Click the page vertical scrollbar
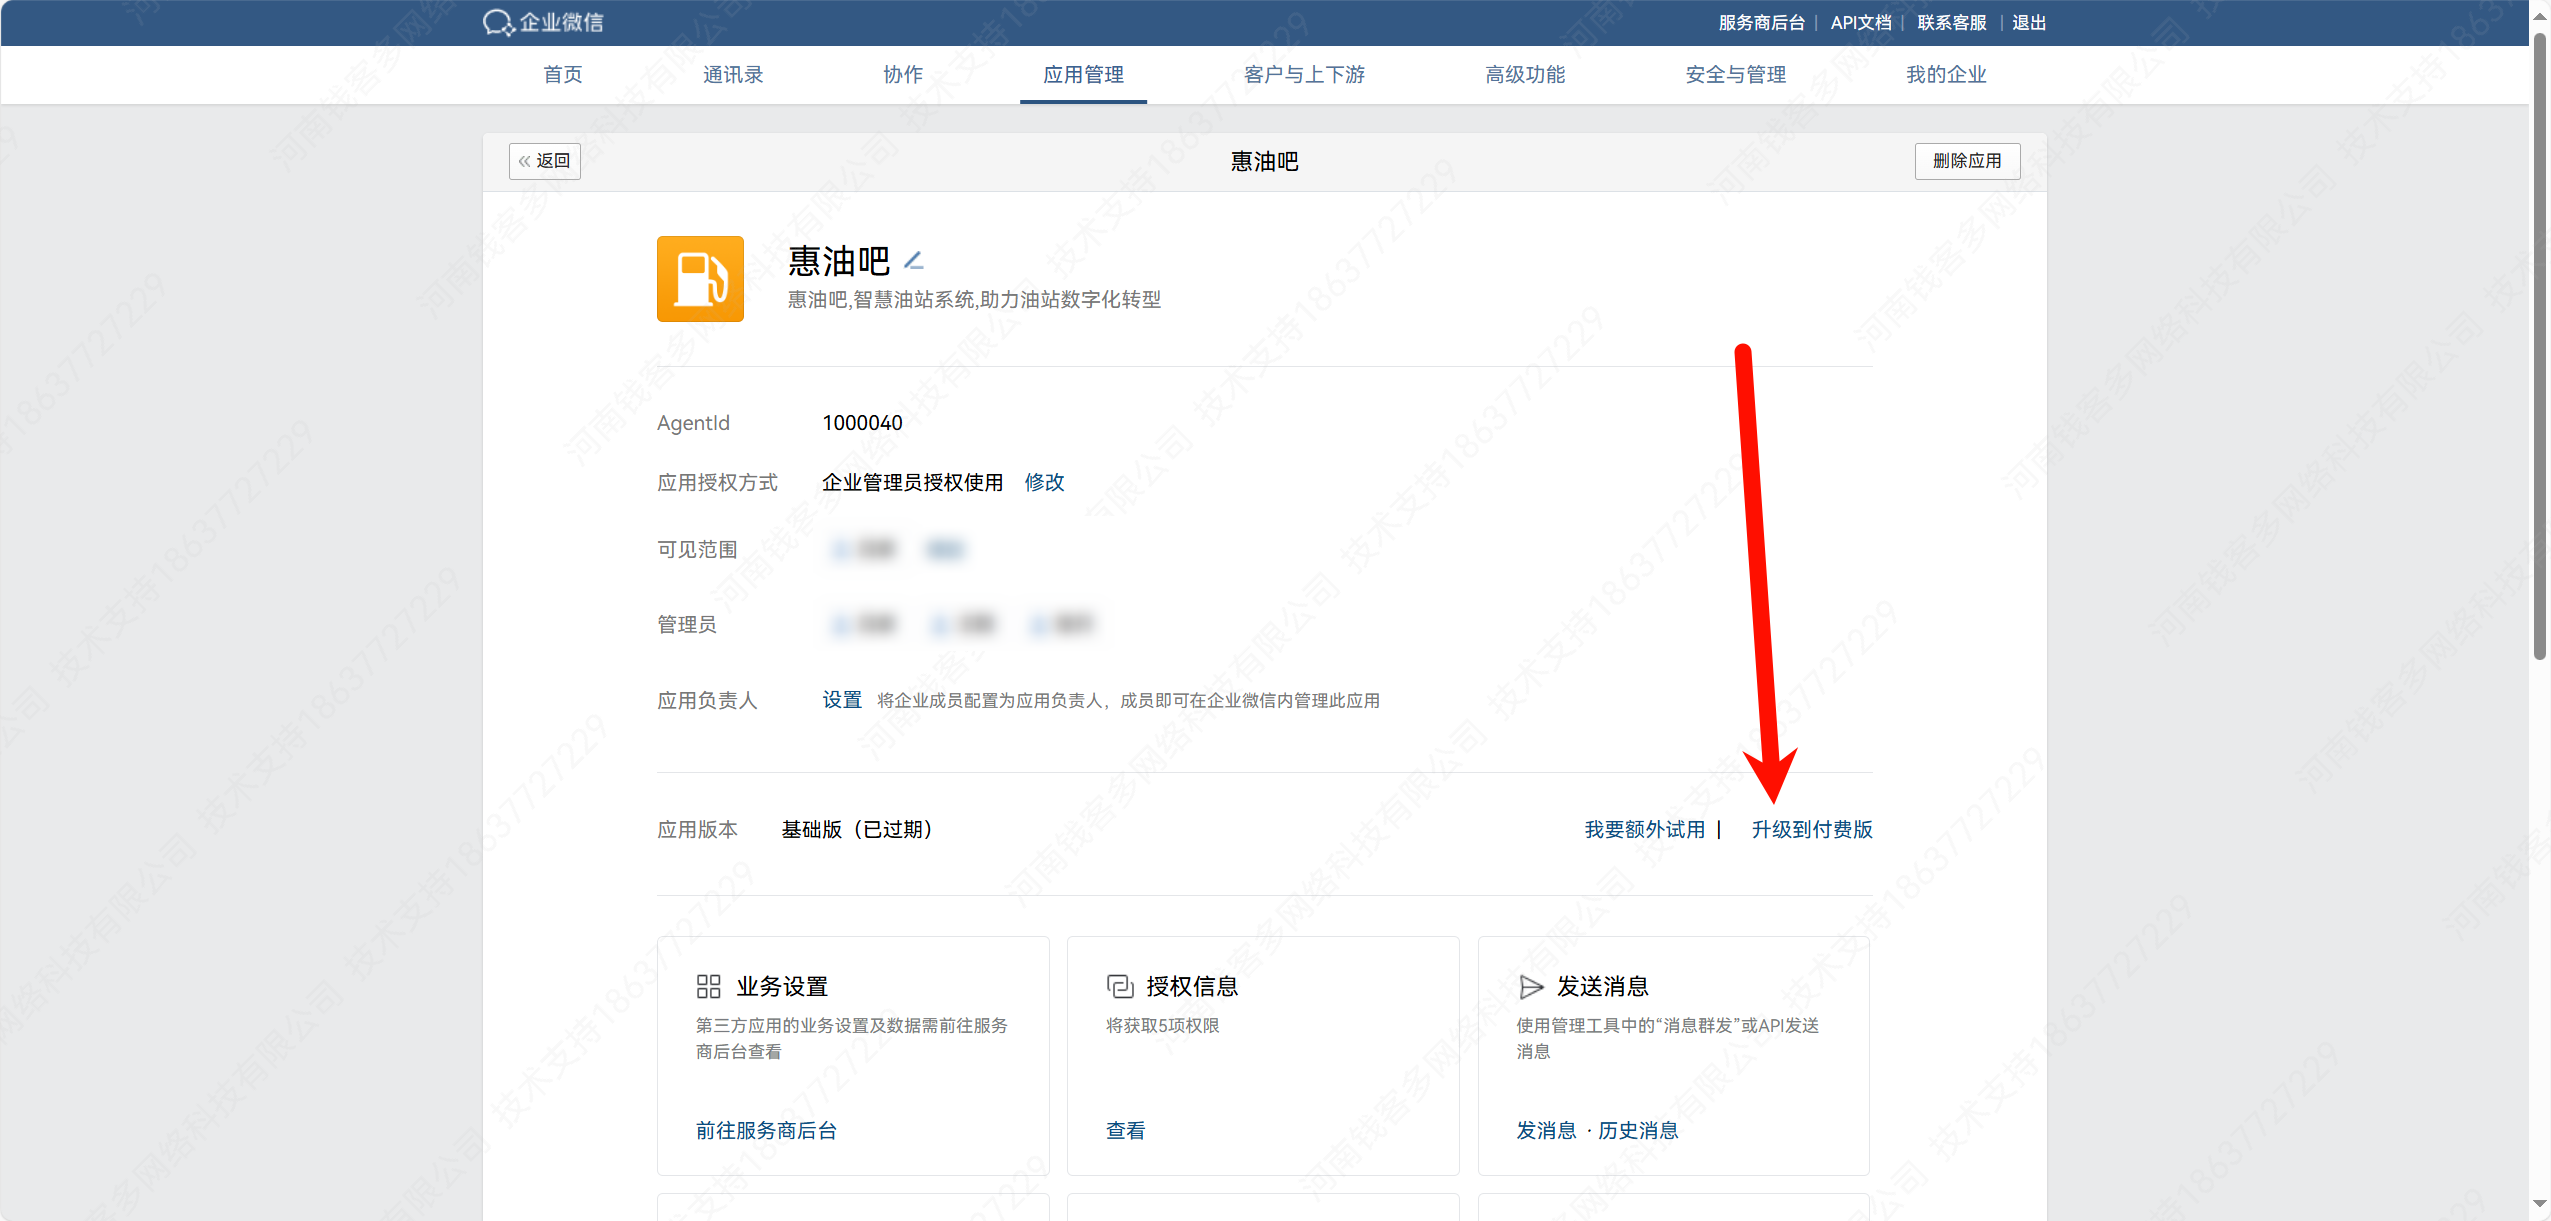Image resolution: width=2551 pixels, height=1221 pixels. pyautogui.click(x=2539, y=350)
